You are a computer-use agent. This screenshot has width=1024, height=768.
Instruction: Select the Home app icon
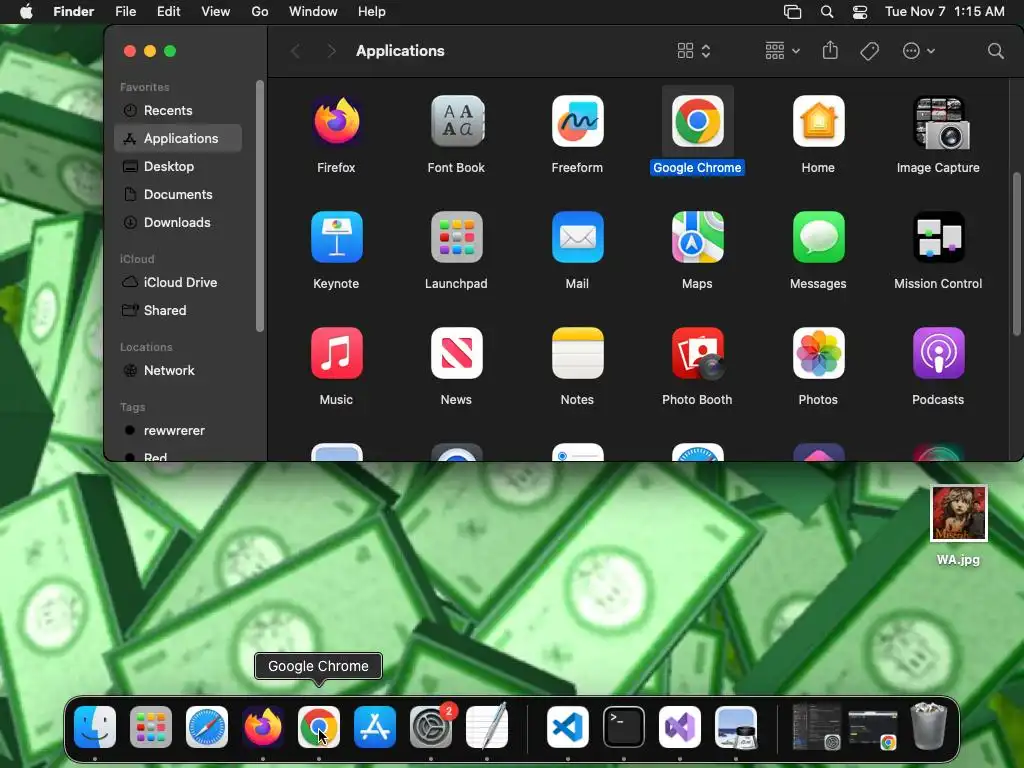click(818, 121)
